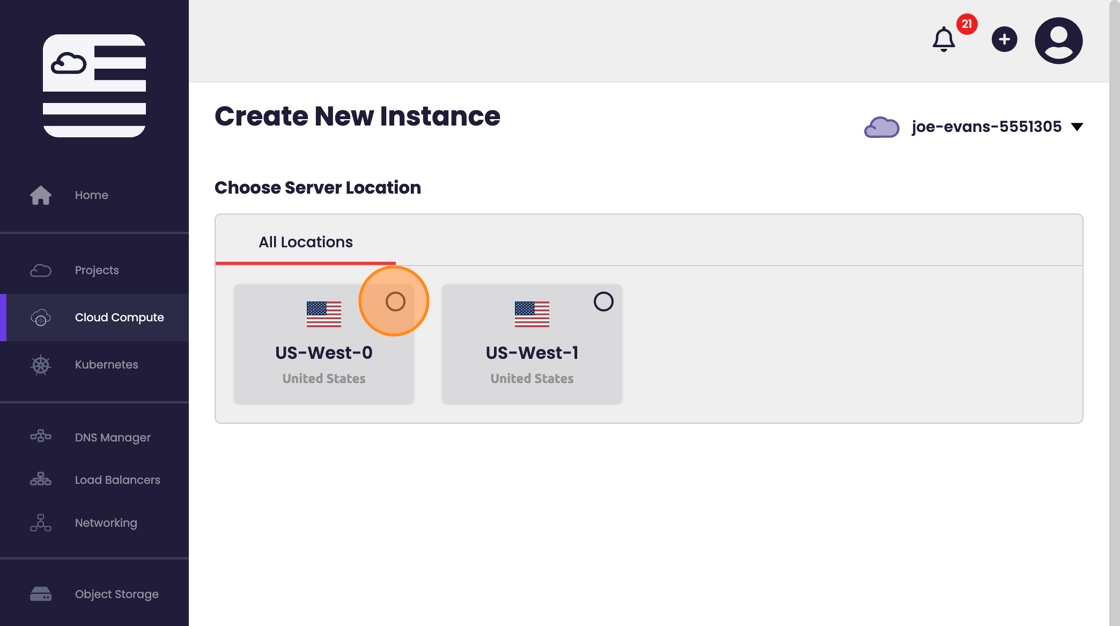This screenshot has width=1120, height=626.
Task: Click the Load Balancers icon
Action: (x=41, y=480)
